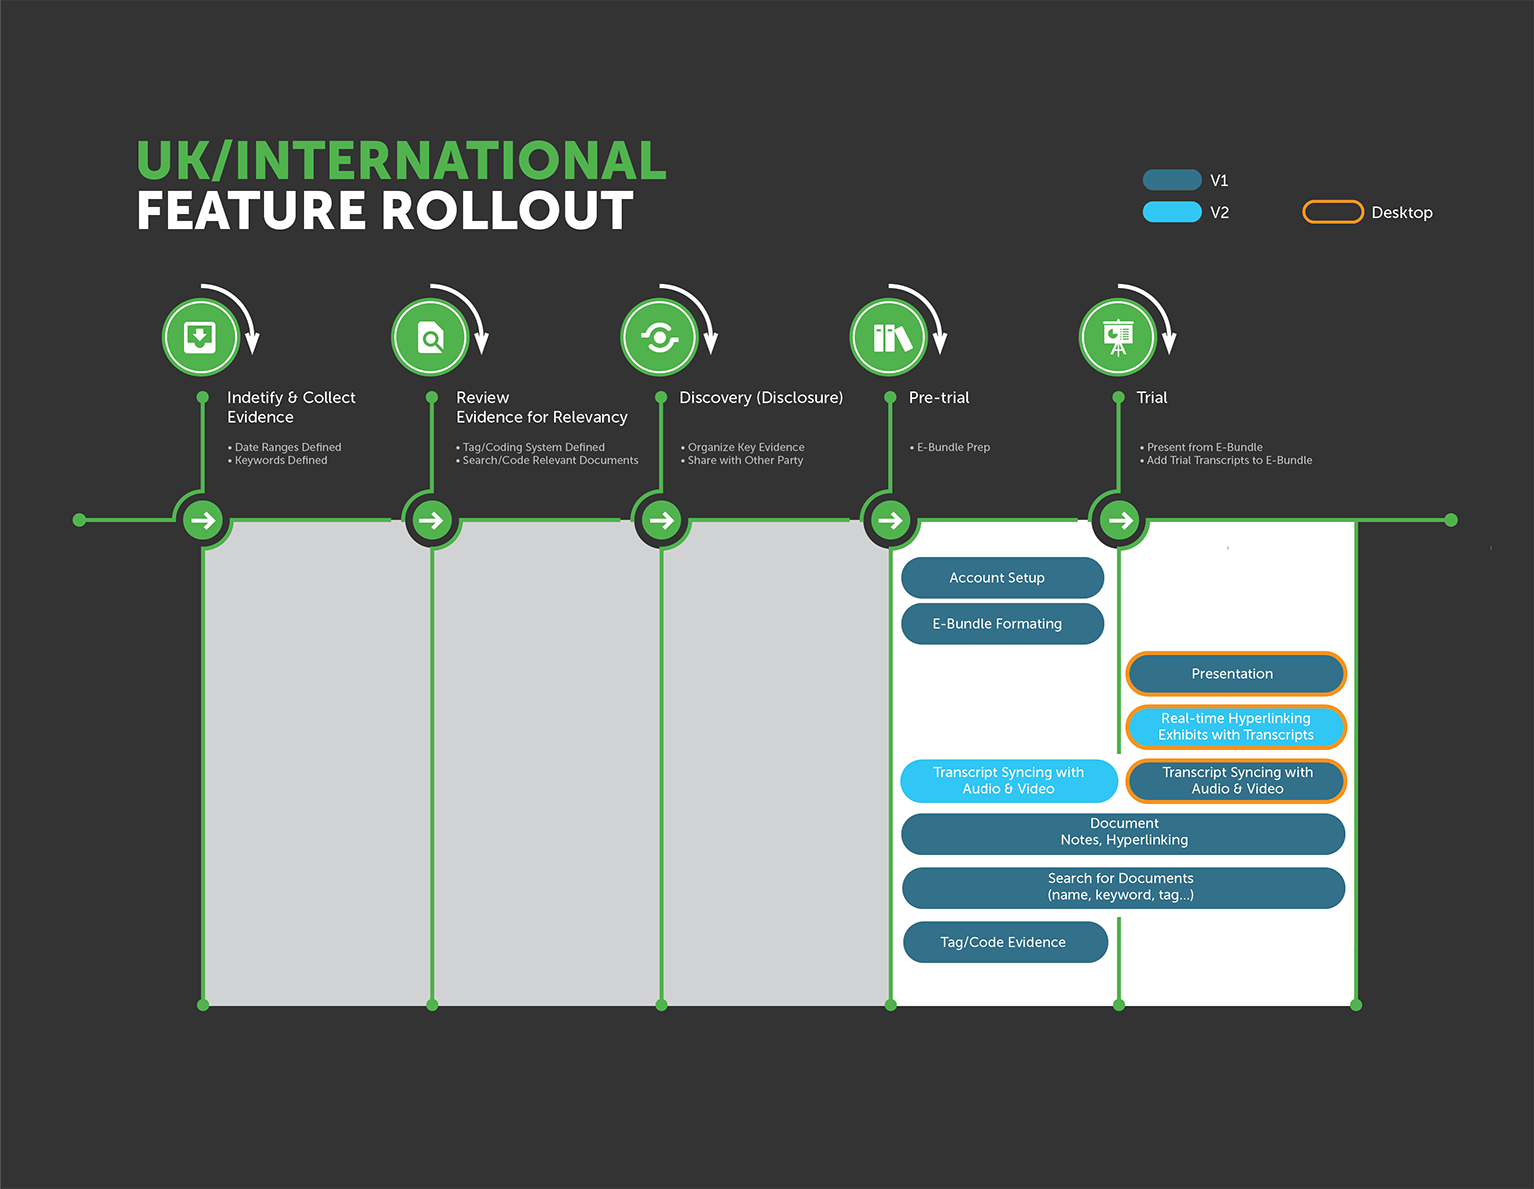Click the arrow marker under Discovery (Disclosure)
This screenshot has height=1189, width=1534.
click(661, 520)
